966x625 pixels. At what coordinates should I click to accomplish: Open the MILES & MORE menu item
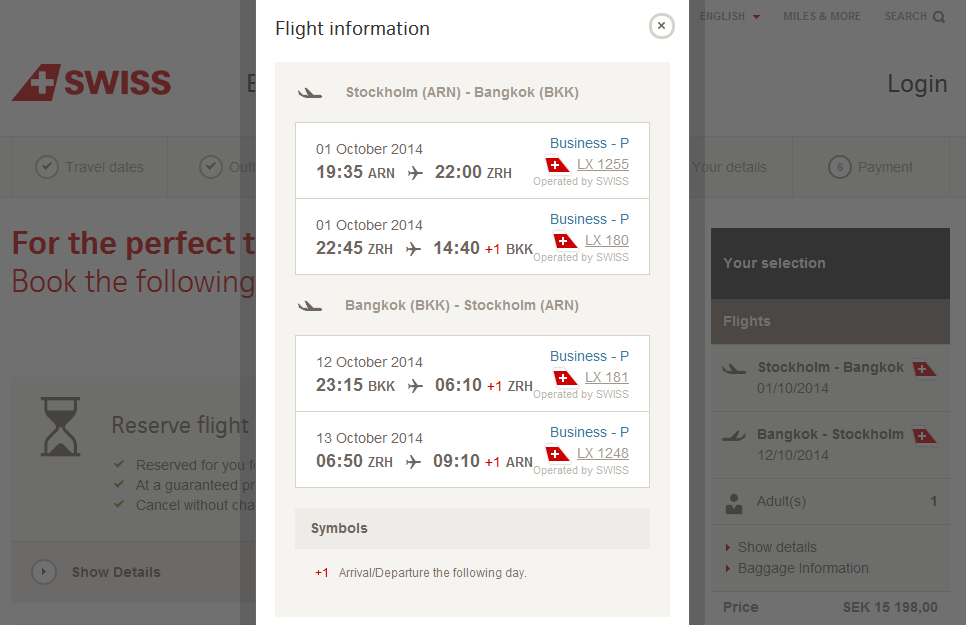tap(822, 16)
